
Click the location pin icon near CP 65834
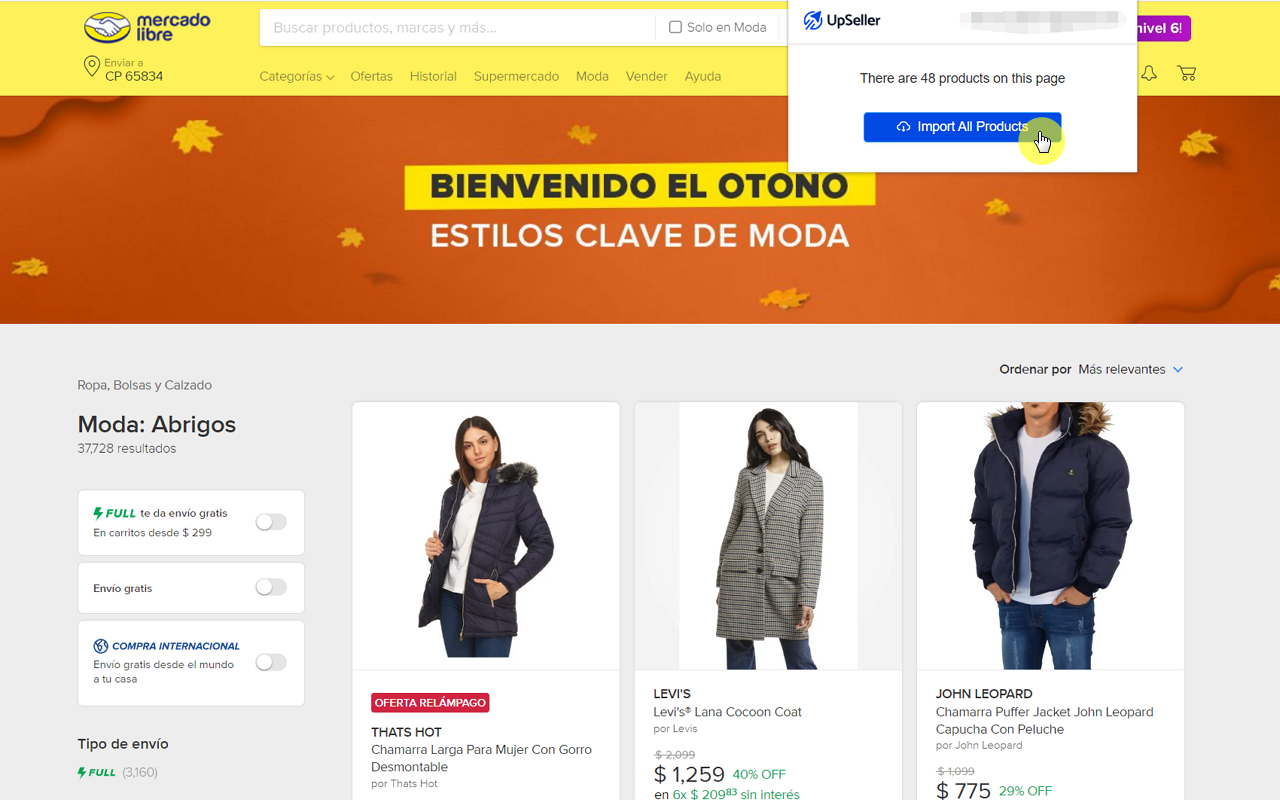[x=91, y=67]
